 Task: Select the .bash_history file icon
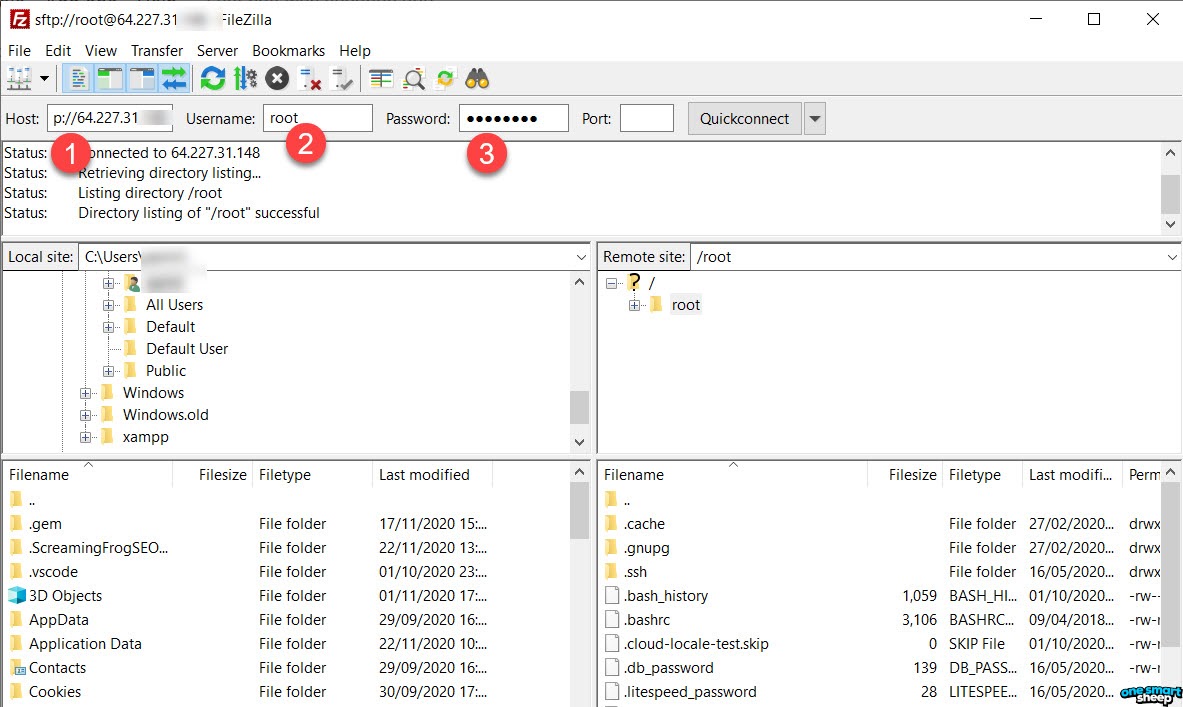[612, 596]
